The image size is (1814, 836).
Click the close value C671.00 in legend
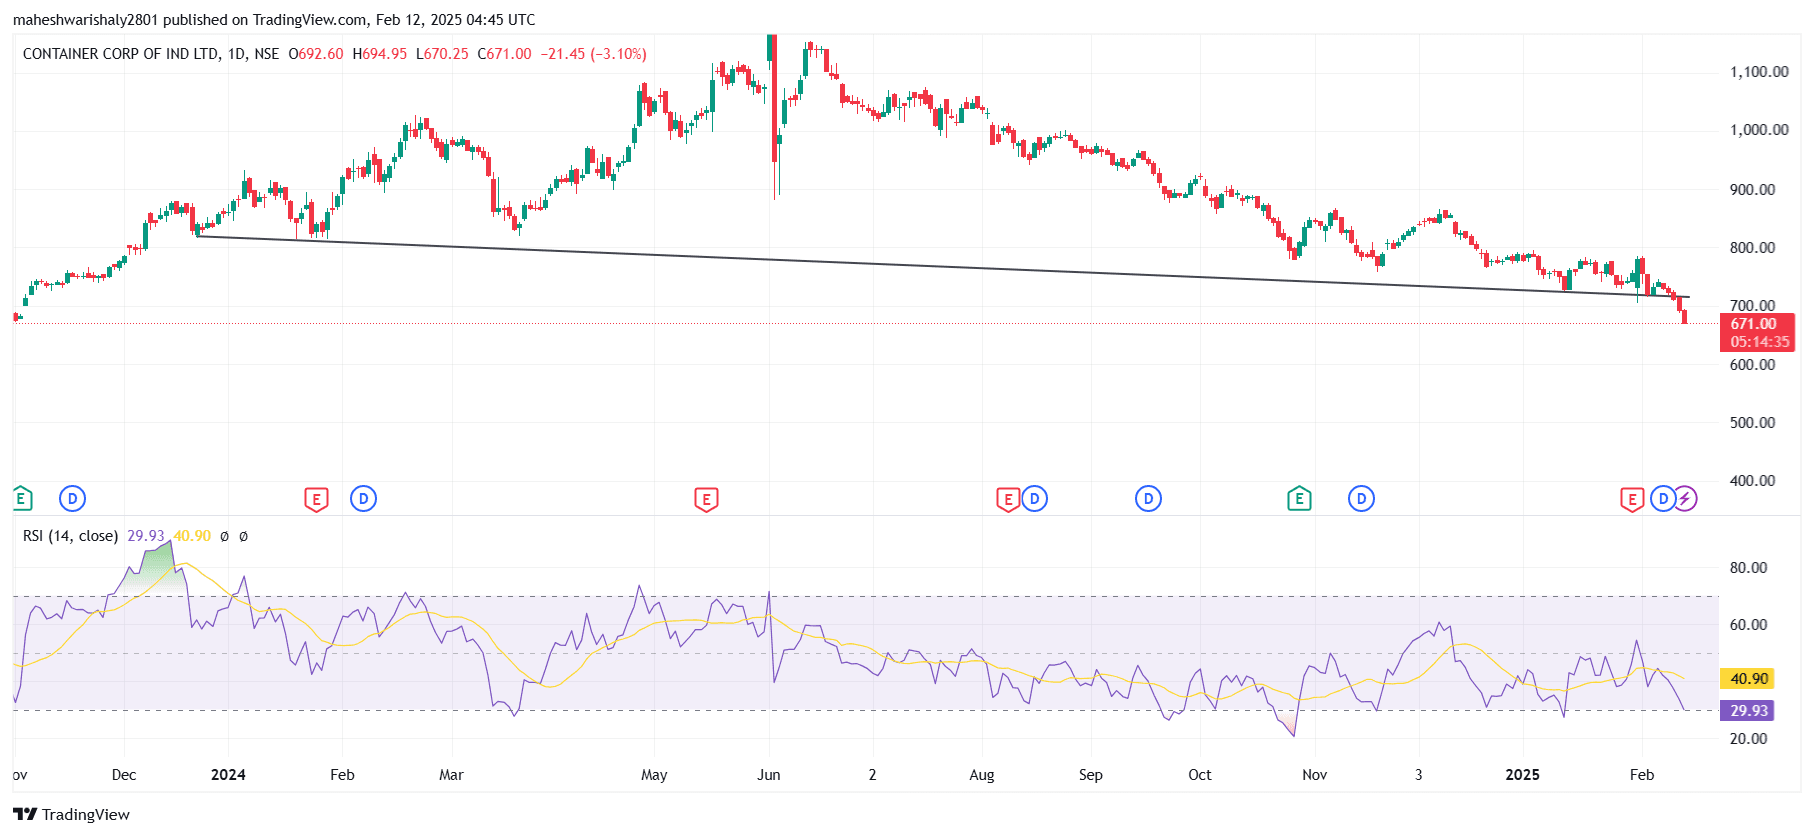pyautogui.click(x=504, y=54)
